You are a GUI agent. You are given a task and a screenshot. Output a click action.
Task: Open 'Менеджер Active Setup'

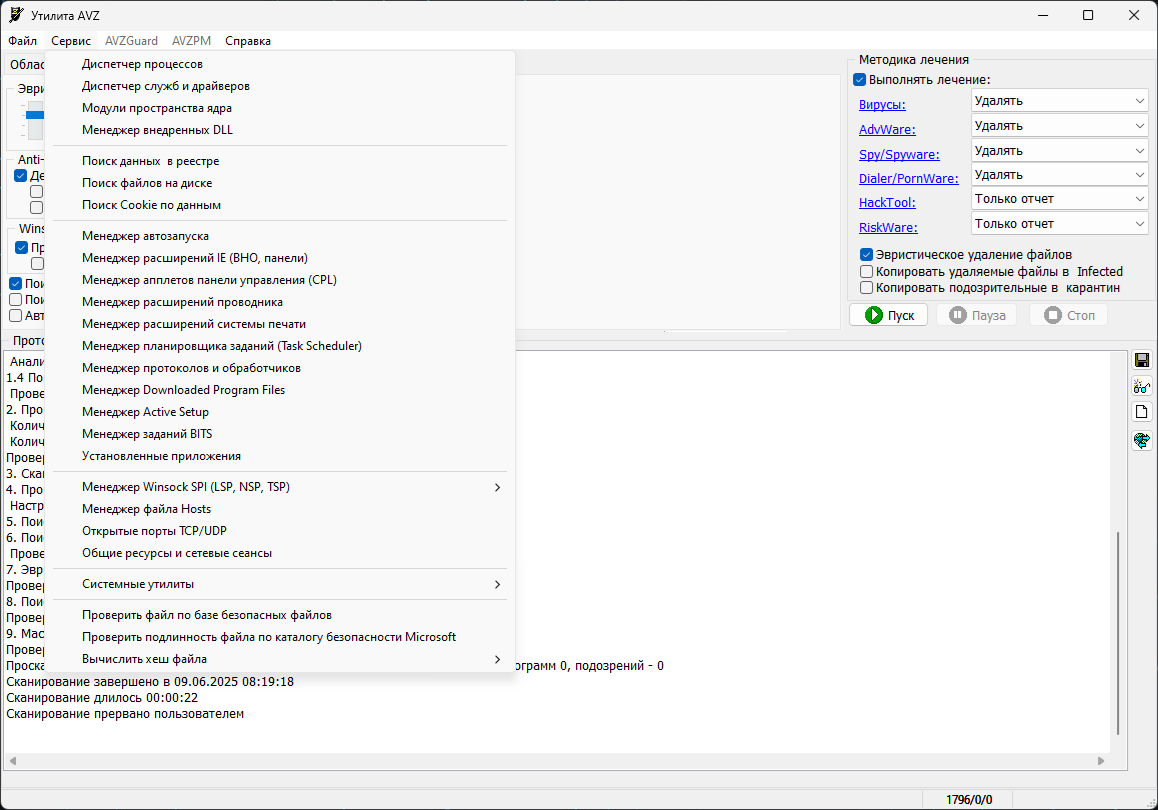tap(280, 413)
